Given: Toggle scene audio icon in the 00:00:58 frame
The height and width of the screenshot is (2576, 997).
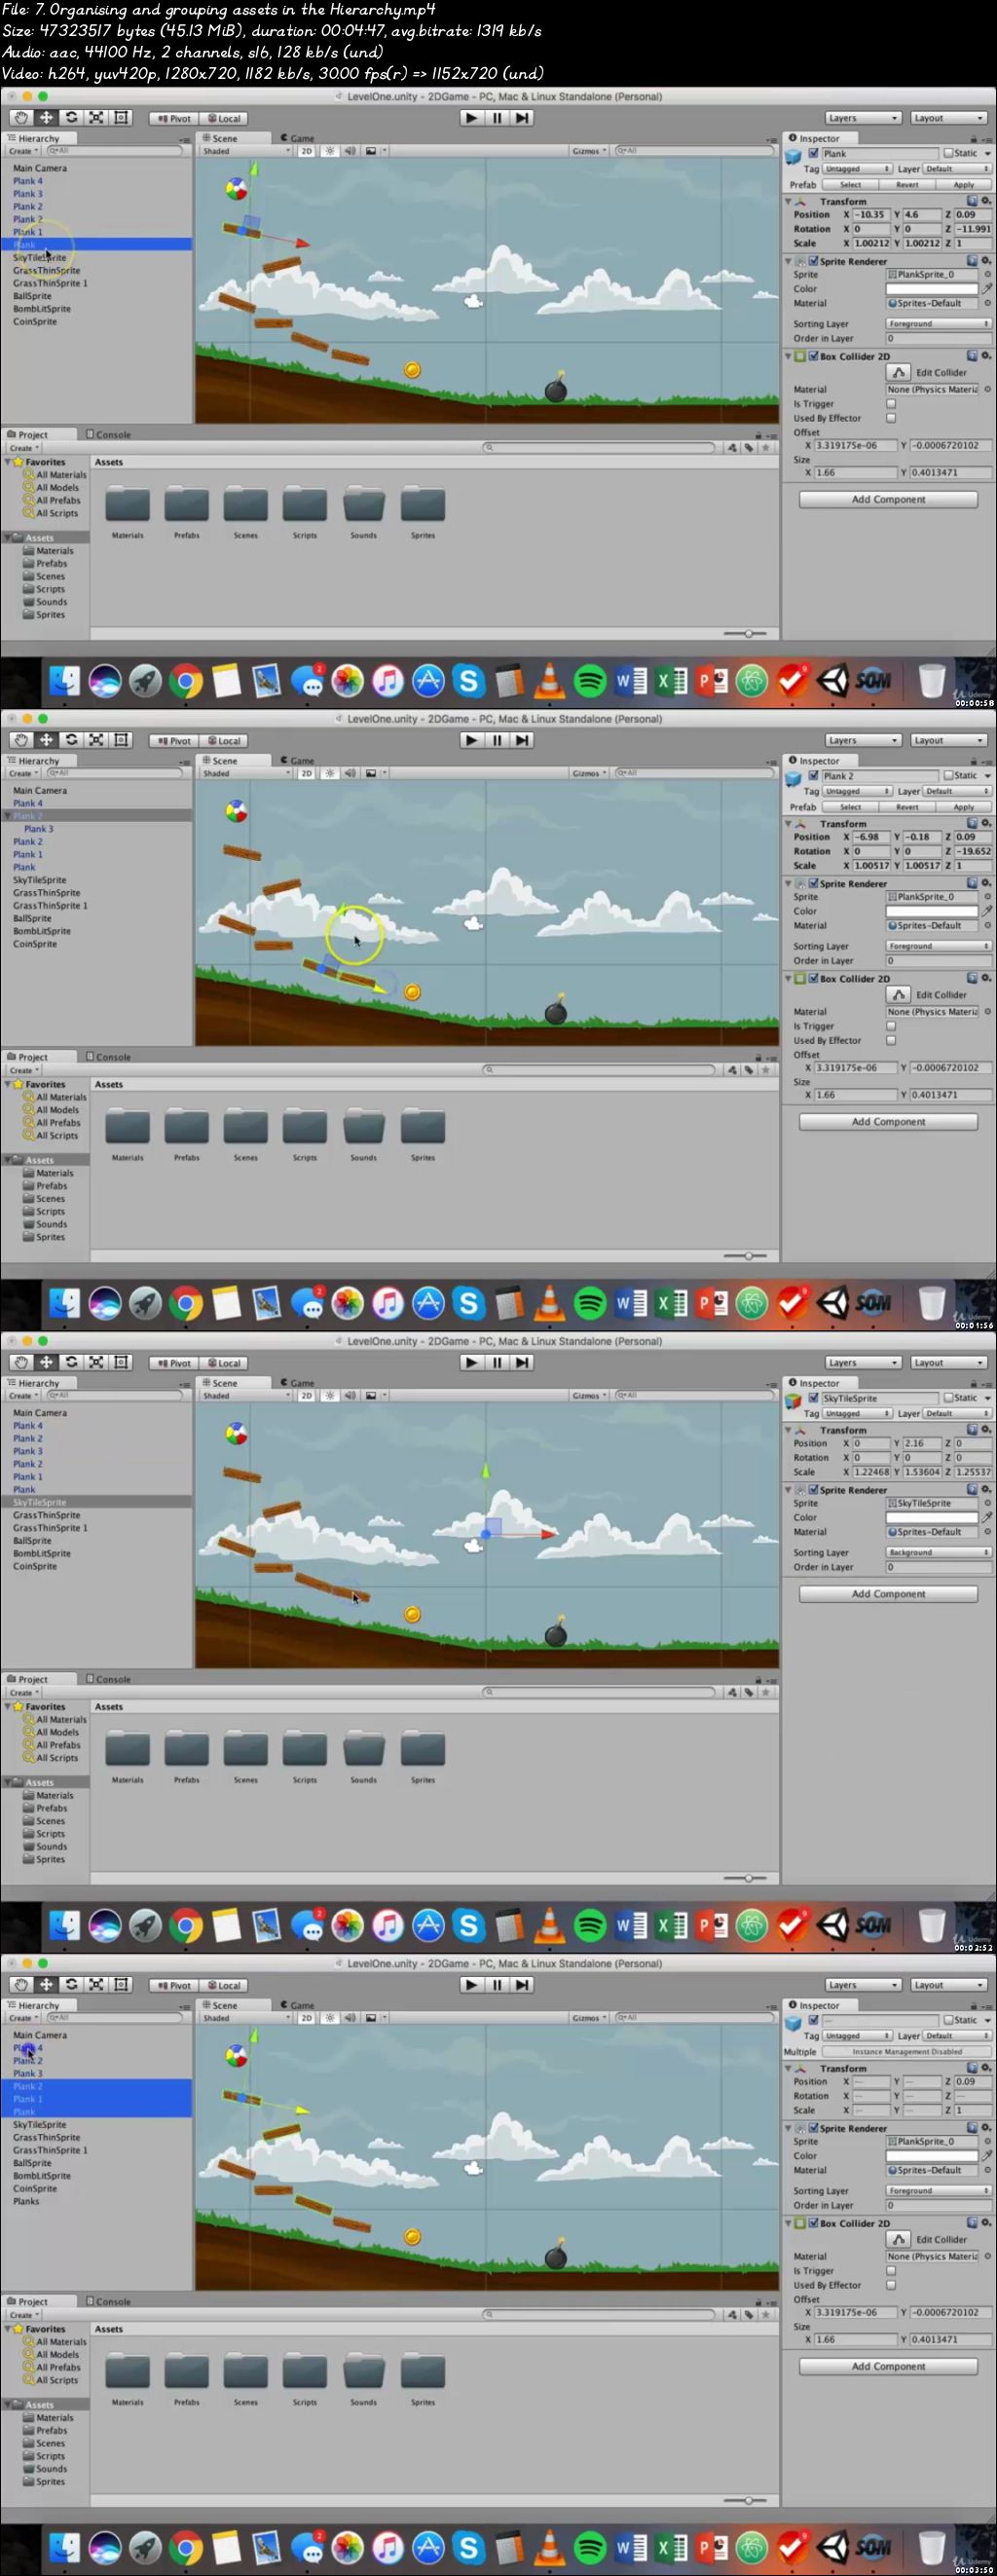Looking at the screenshot, I should tap(350, 151).
